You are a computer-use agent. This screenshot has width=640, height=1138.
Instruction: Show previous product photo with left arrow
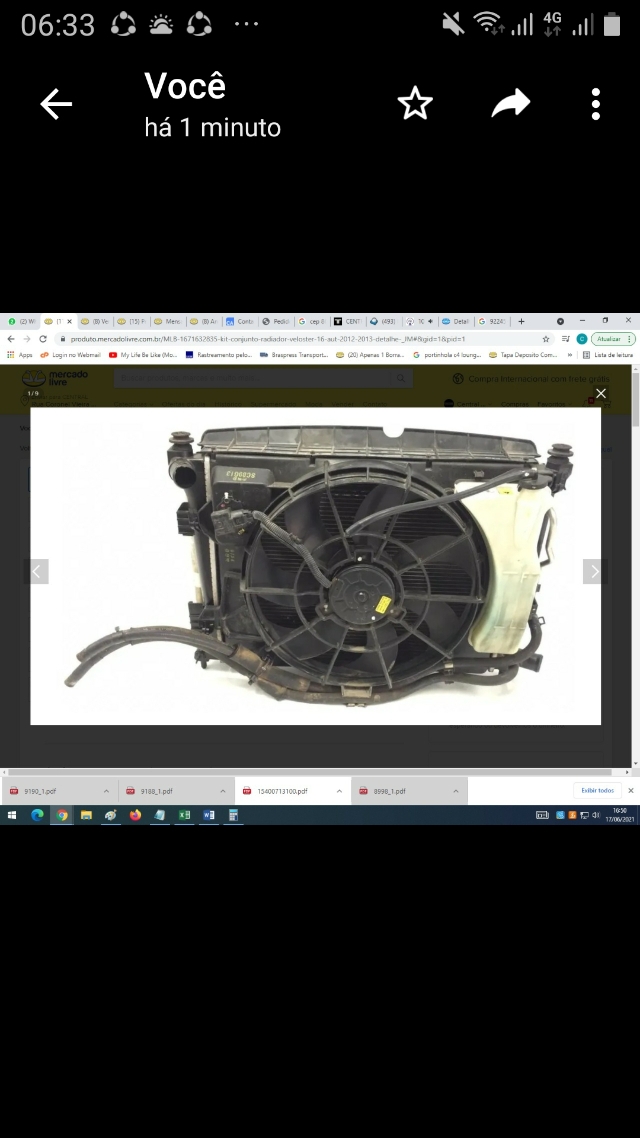[37, 572]
